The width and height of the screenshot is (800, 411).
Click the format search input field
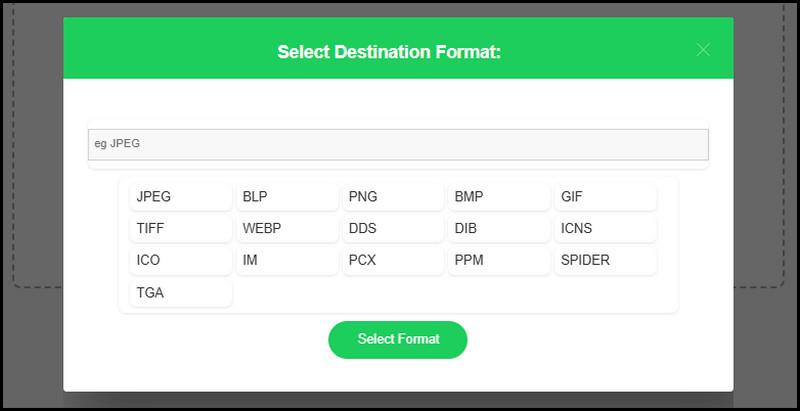click(398, 144)
